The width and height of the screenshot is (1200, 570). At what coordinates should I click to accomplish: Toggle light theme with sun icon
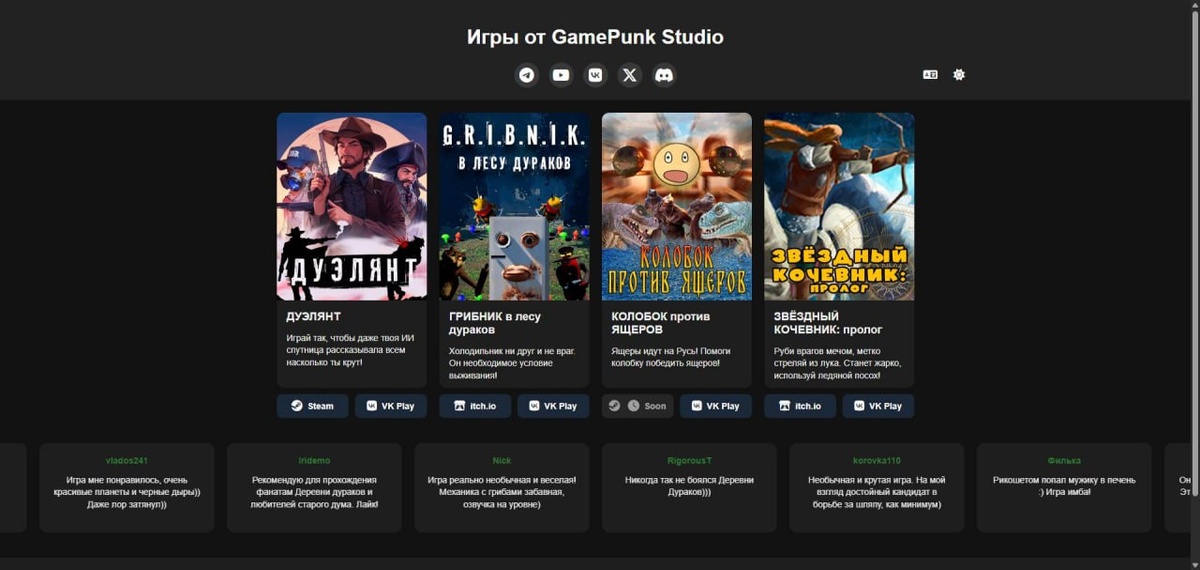tap(959, 75)
